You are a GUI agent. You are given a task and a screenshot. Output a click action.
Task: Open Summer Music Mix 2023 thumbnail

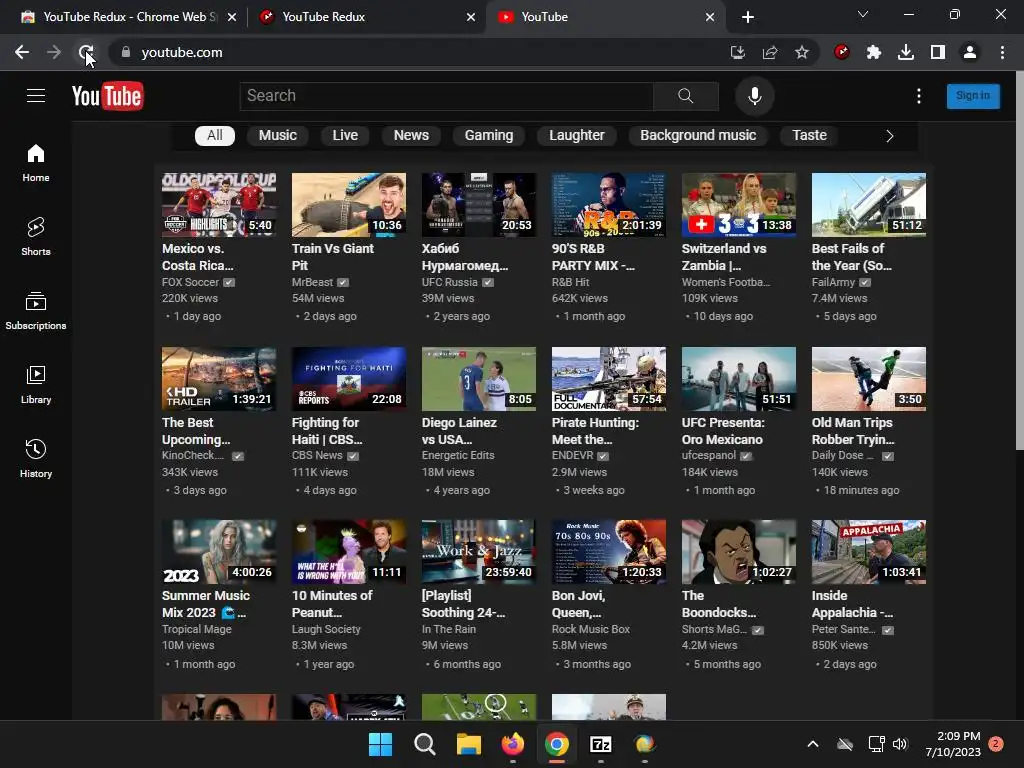(x=219, y=552)
